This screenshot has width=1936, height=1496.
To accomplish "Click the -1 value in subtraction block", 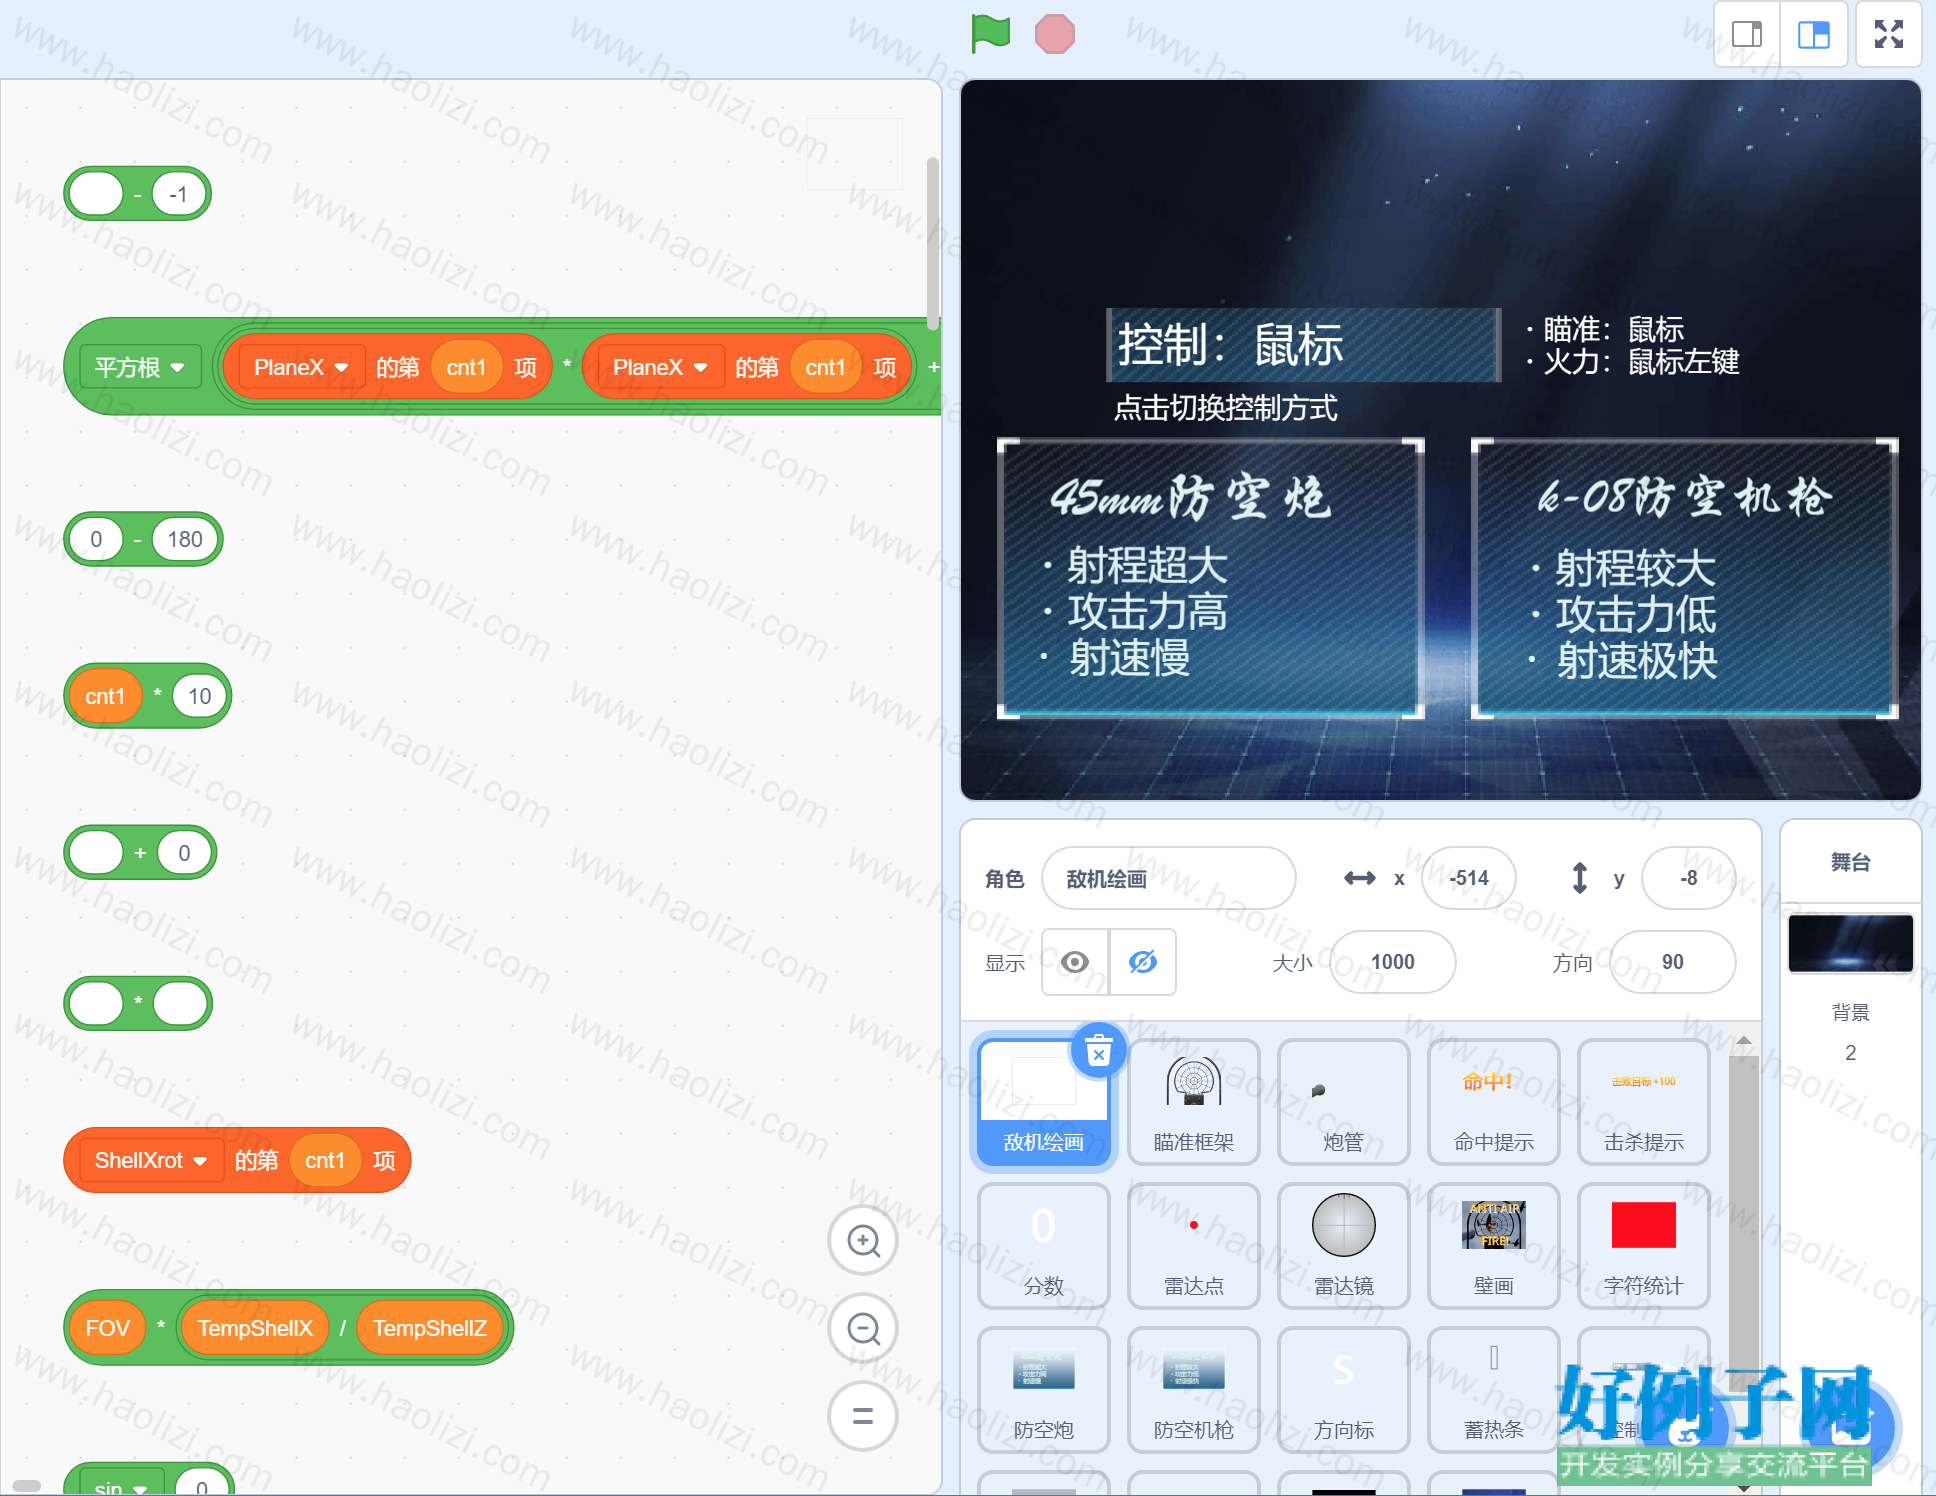I will (179, 194).
